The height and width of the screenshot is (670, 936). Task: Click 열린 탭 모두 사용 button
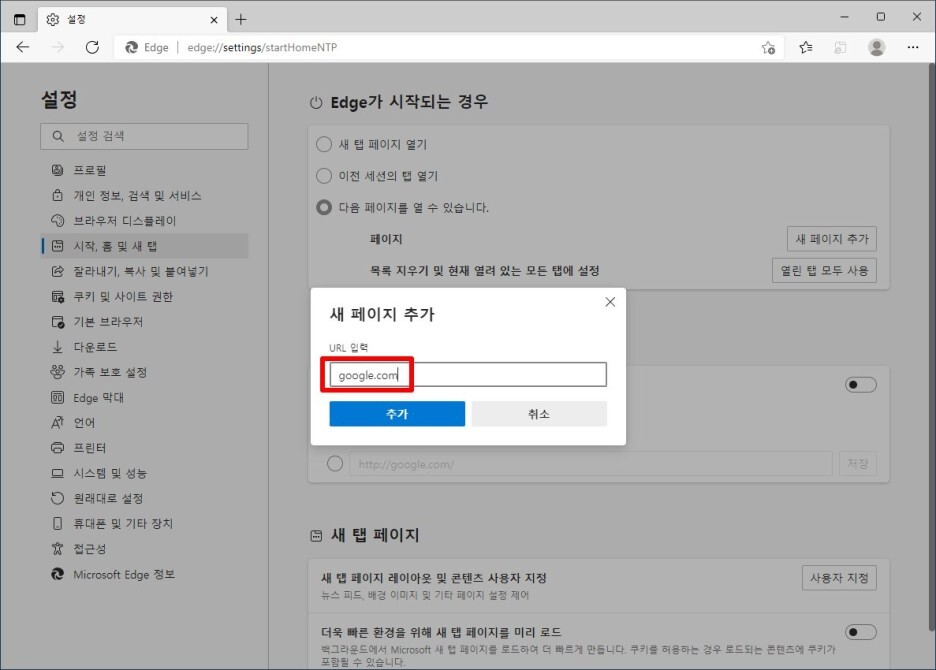click(824, 271)
